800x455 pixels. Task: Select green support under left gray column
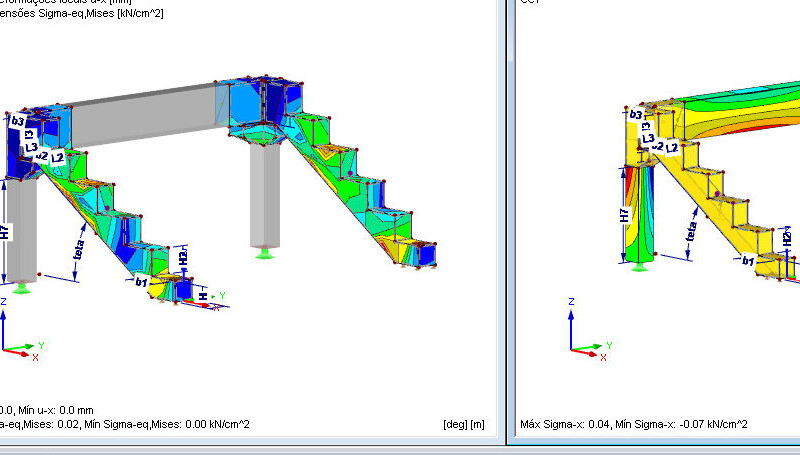(x=21, y=289)
